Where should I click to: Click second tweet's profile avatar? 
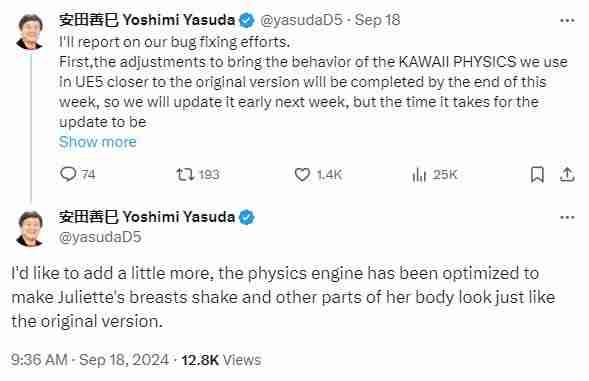[x=30, y=229]
